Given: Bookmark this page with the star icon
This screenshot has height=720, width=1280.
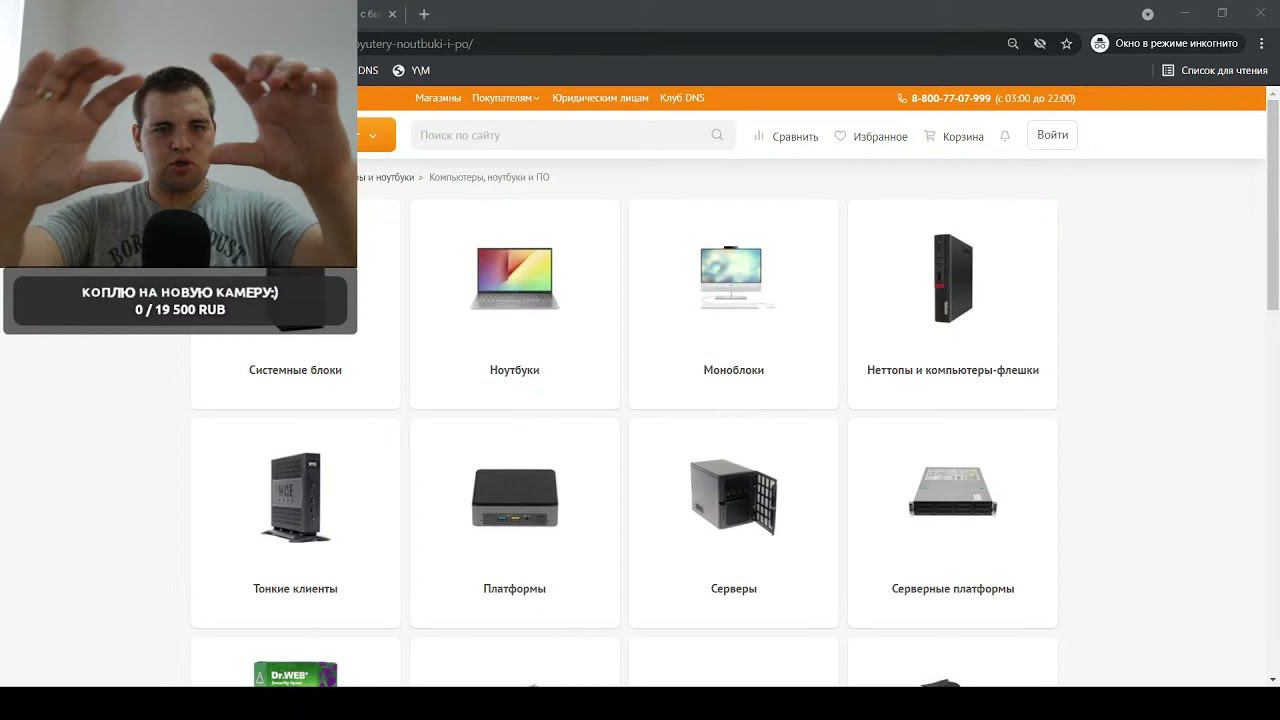Looking at the screenshot, I should 1067,44.
